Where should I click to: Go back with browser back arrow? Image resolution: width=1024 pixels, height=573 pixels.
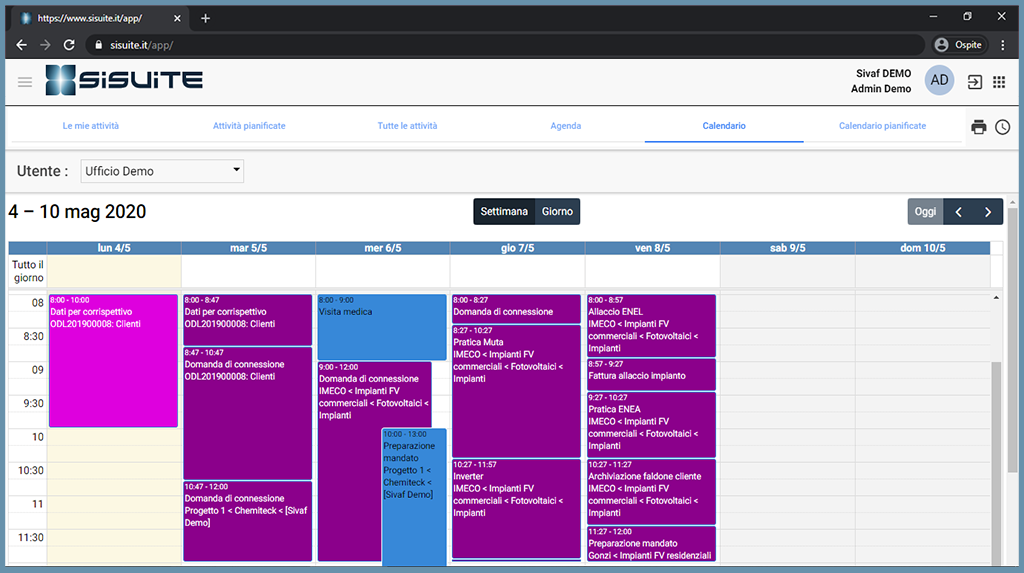tap(22, 45)
